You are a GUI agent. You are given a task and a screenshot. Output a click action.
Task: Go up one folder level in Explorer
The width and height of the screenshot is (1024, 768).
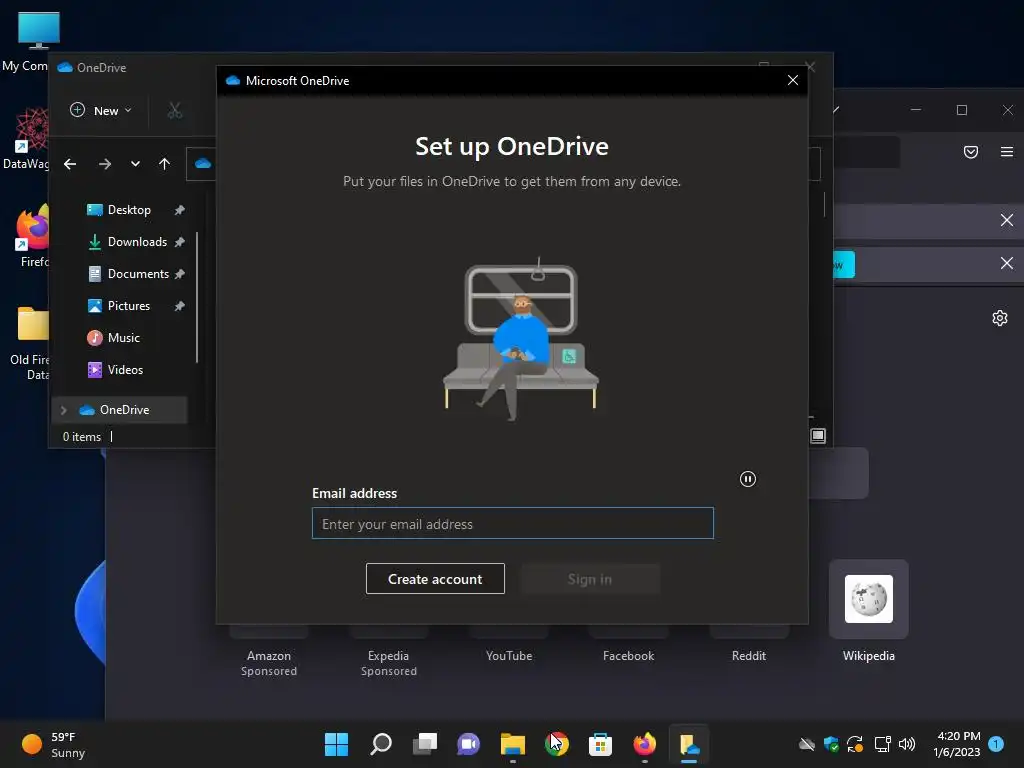pos(165,164)
